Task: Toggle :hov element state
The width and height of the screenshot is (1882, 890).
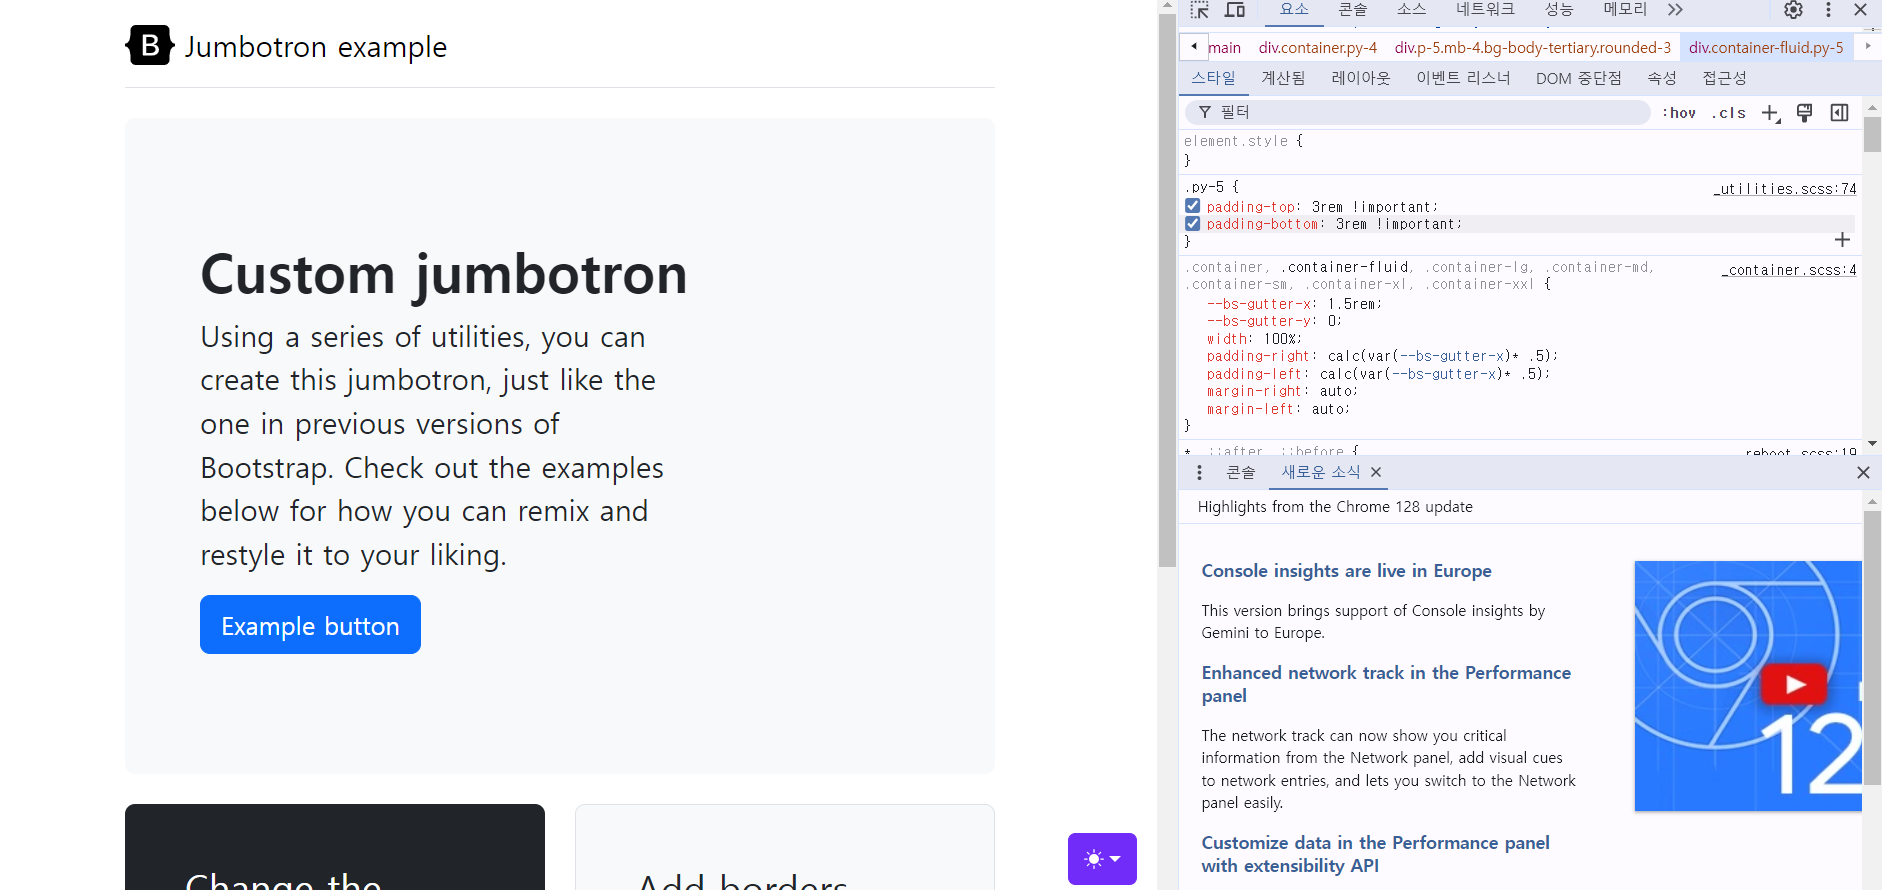Action: coord(1679,113)
